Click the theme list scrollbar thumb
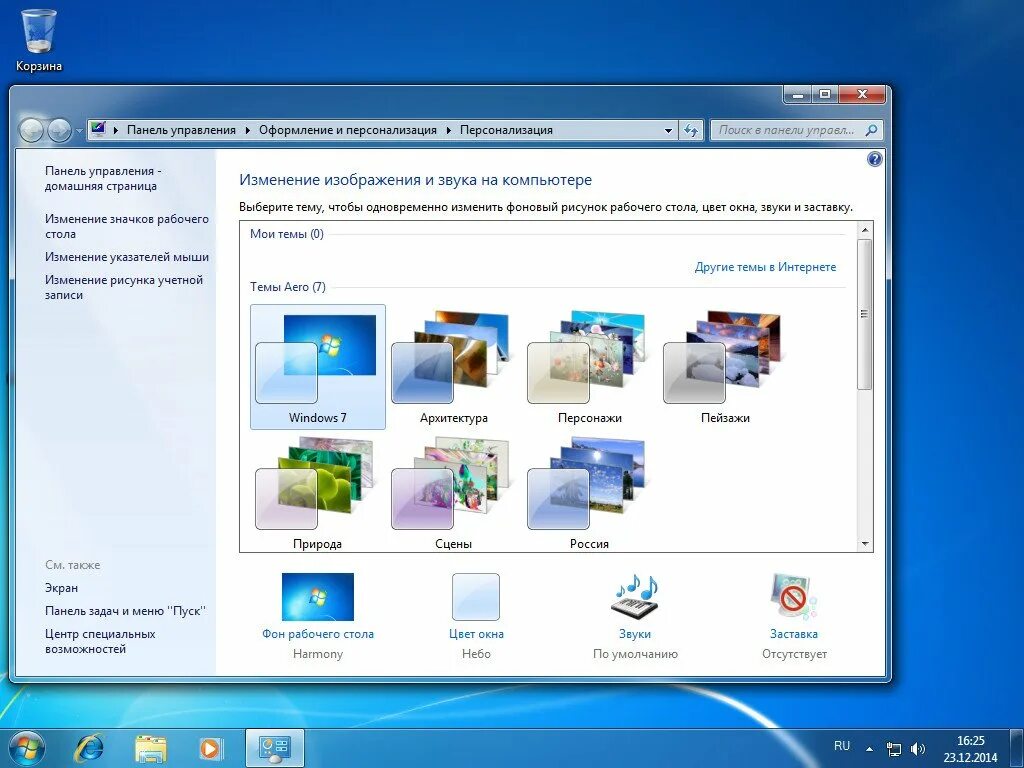Viewport: 1024px width, 768px height. pyautogui.click(x=865, y=314)
